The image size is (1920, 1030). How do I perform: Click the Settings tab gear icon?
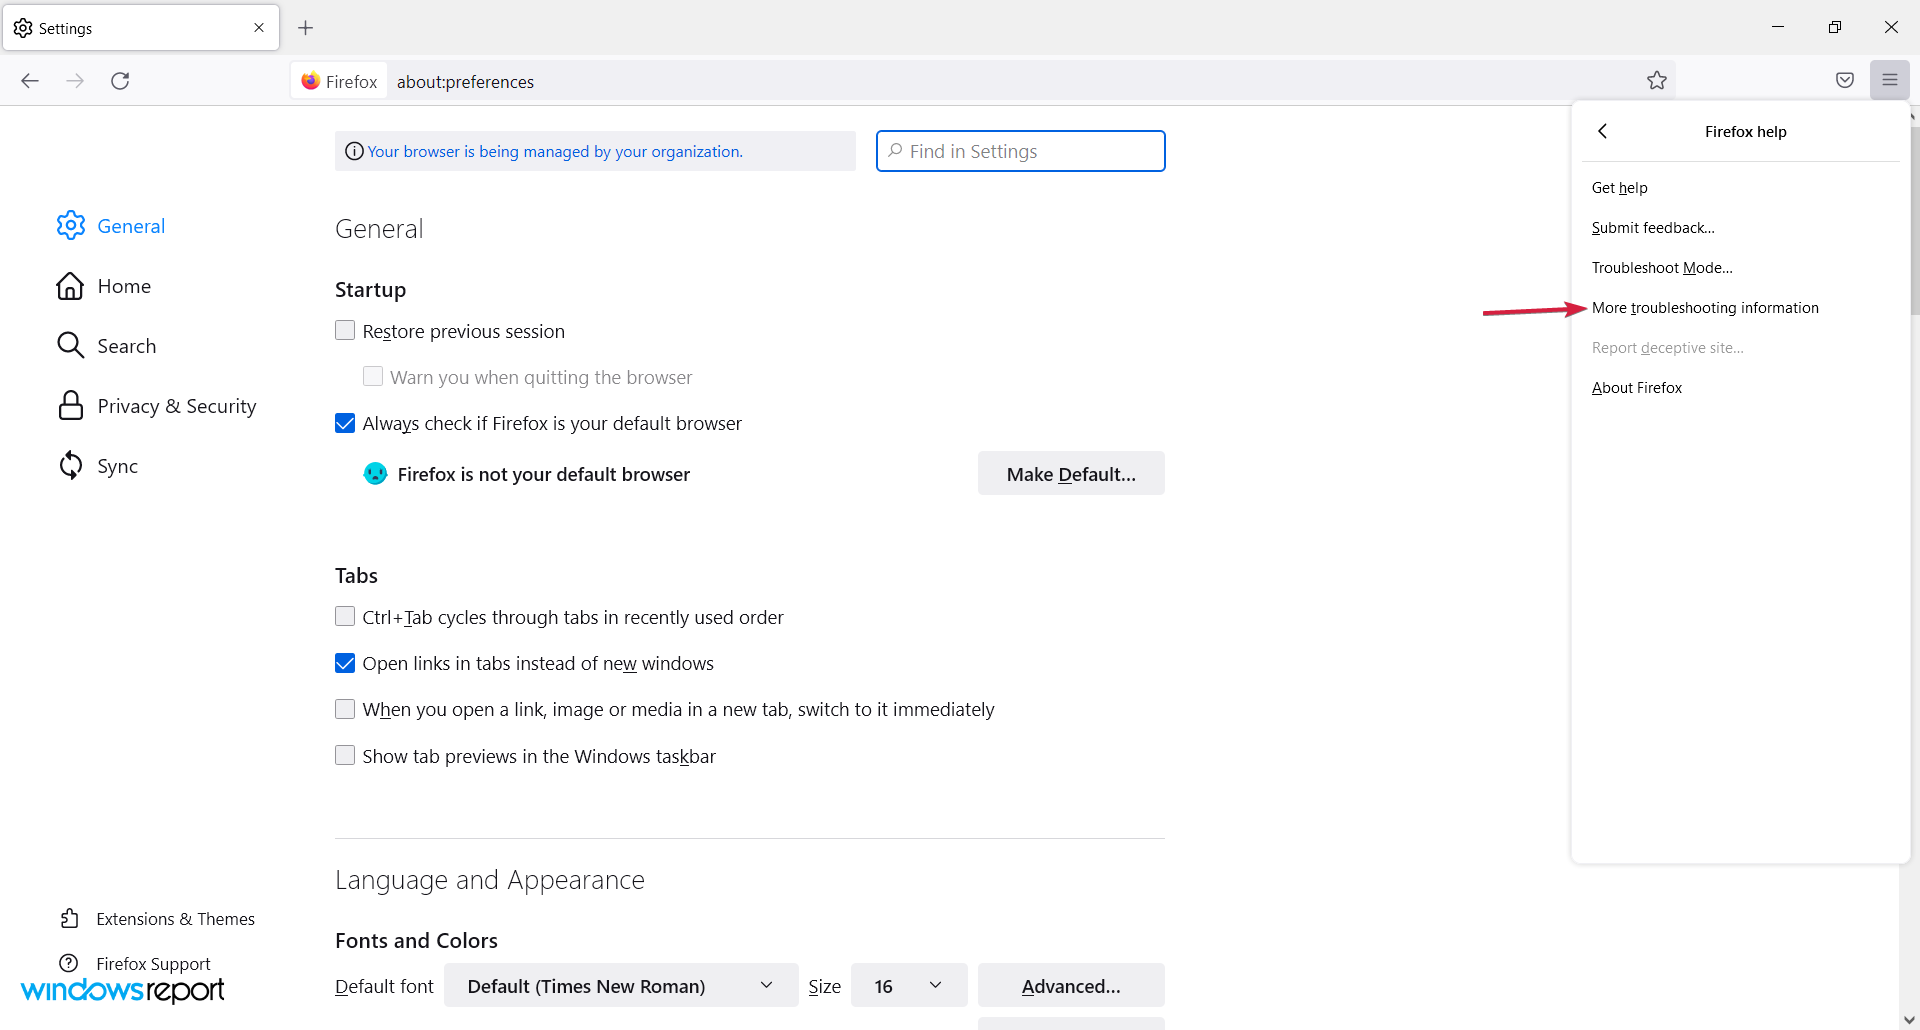coord(23,28)
